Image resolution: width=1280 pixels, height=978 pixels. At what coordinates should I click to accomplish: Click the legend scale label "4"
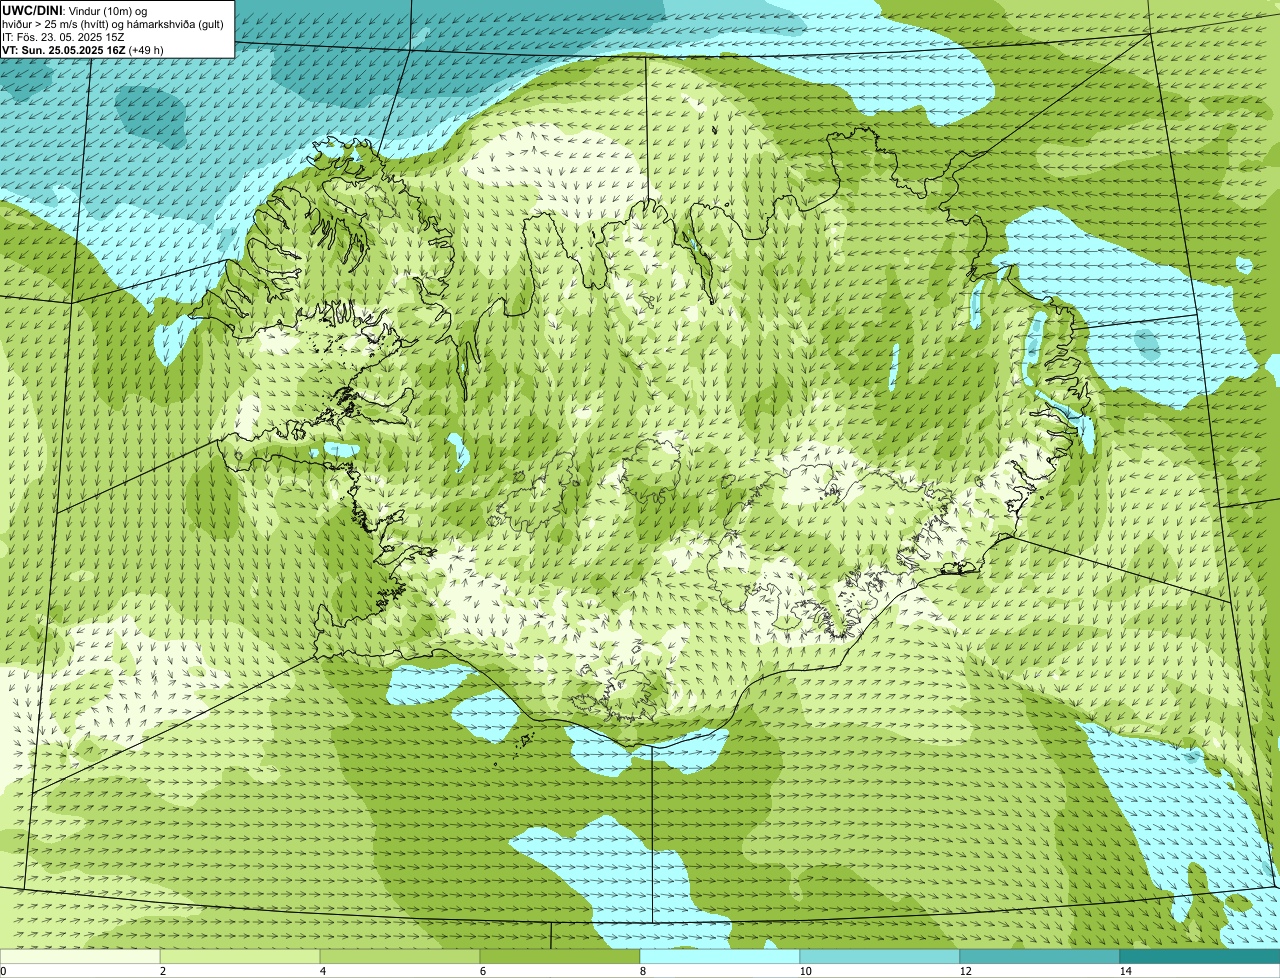[x=322, y=971]
